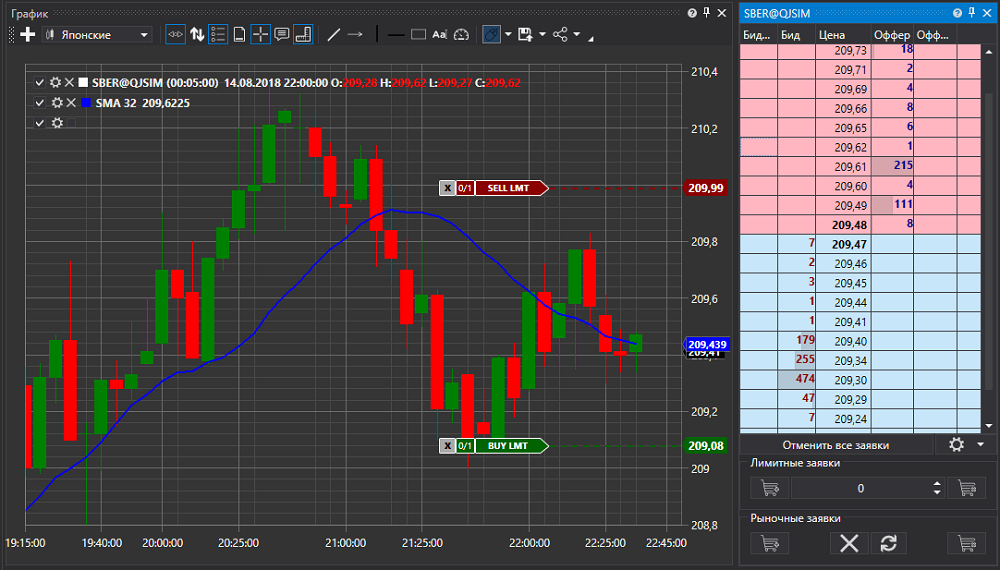Select the ruler measurement tool

pyautogui.click(x=303, y=34)
